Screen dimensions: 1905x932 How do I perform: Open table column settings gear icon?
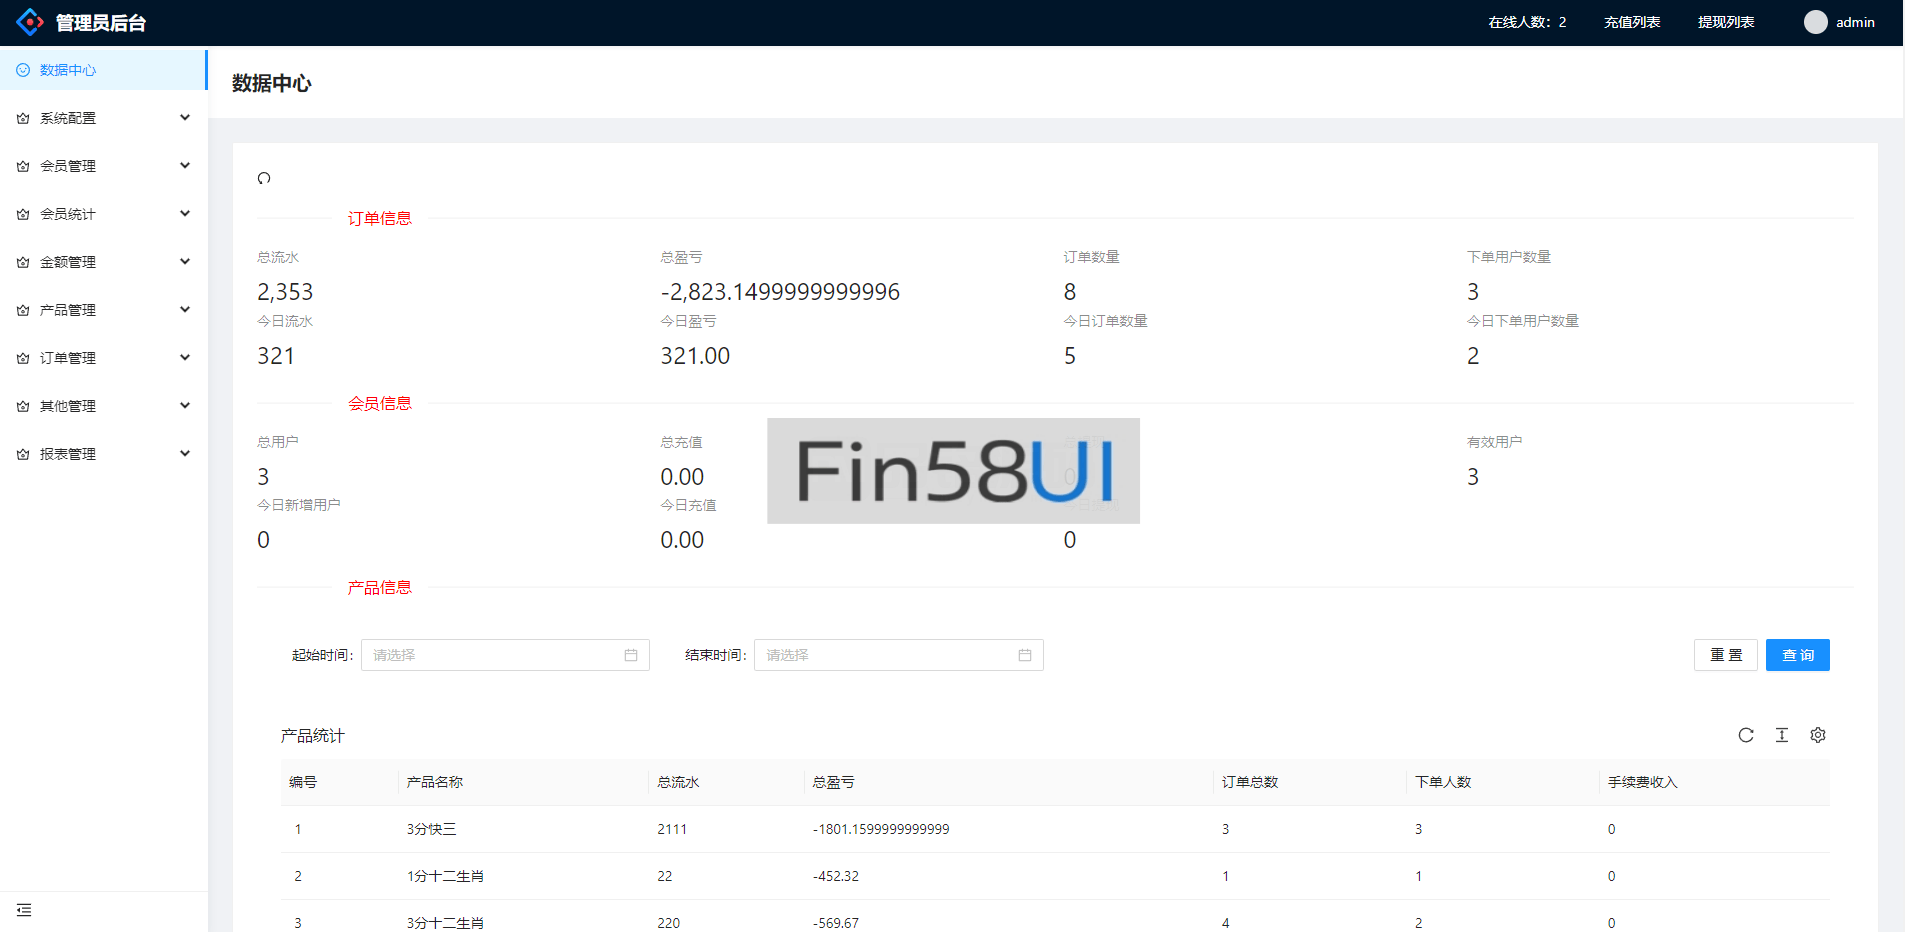pyautogui.click(x=1817, y=735)
